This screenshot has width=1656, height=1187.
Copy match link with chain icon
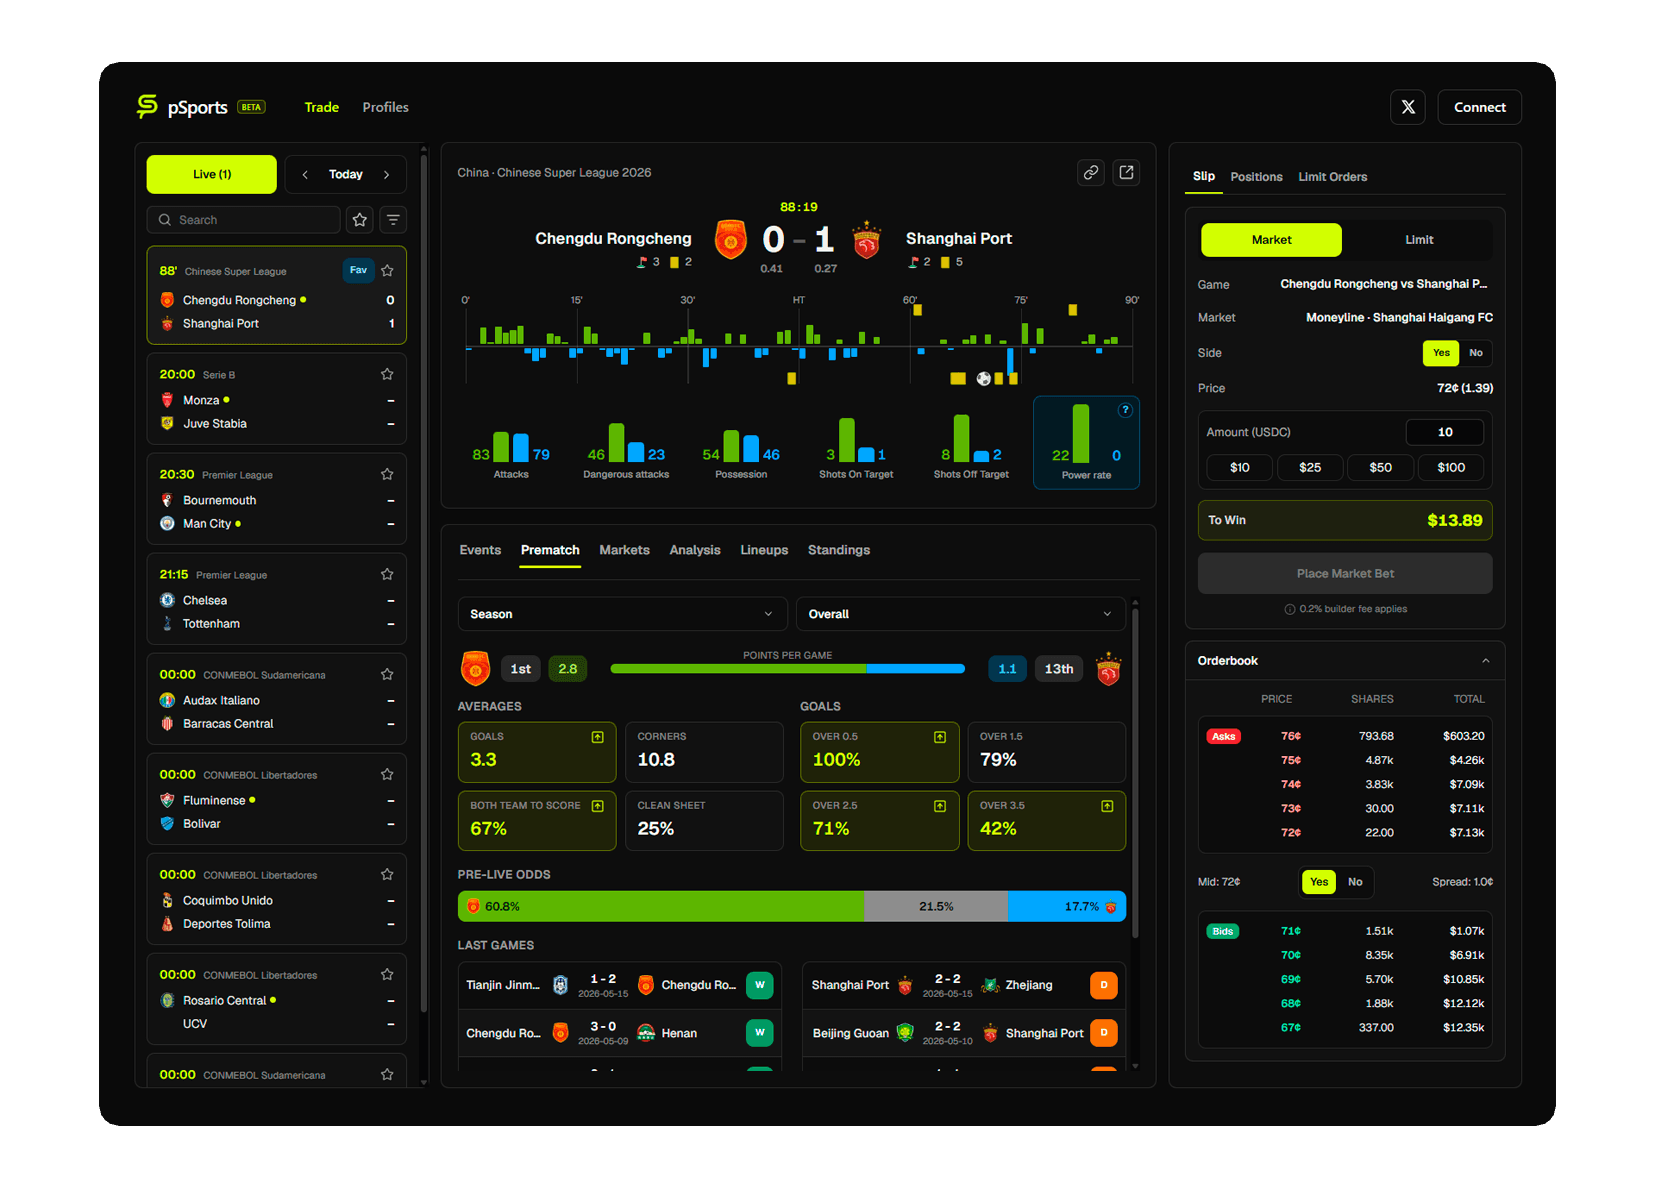1091,172
